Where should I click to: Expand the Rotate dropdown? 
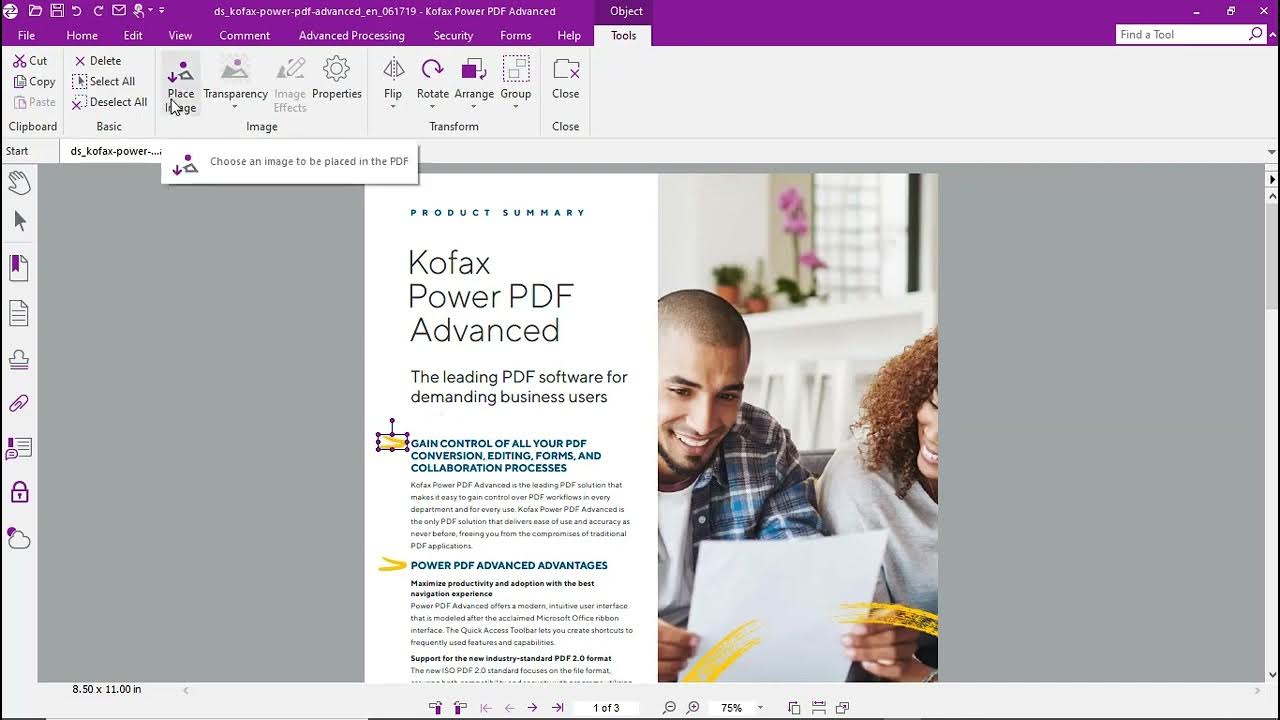click(x=432, y=106)
